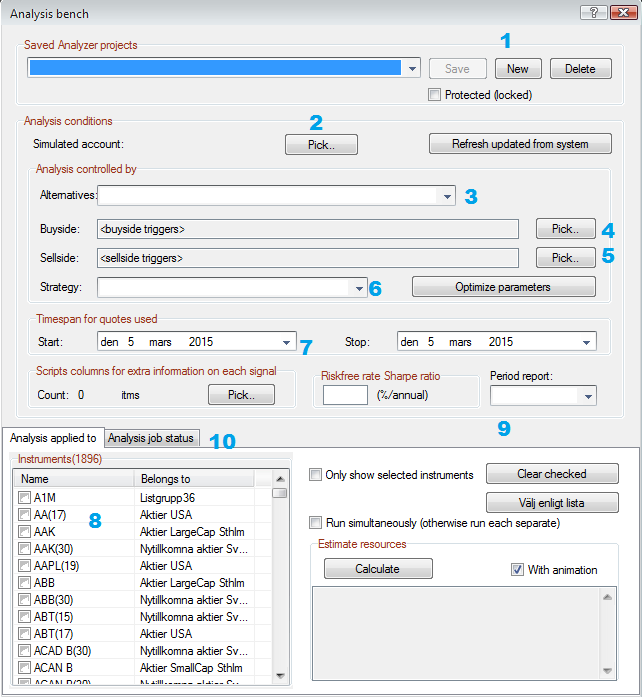This screenshot has width=642, height=697.
Task: Check the AAPL(19) instrument checkbox
Action: pyautogui.click(x=24, y=566)
